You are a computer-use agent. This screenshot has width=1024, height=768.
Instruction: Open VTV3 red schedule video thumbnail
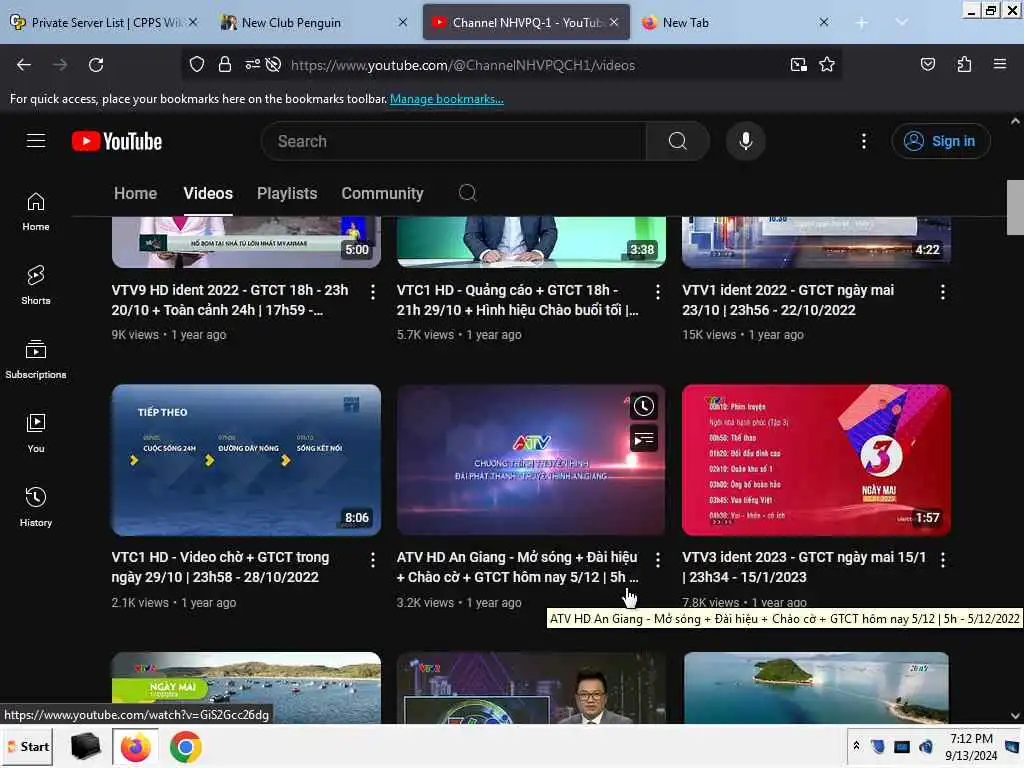pyautogui.click(x=816, y=460)
